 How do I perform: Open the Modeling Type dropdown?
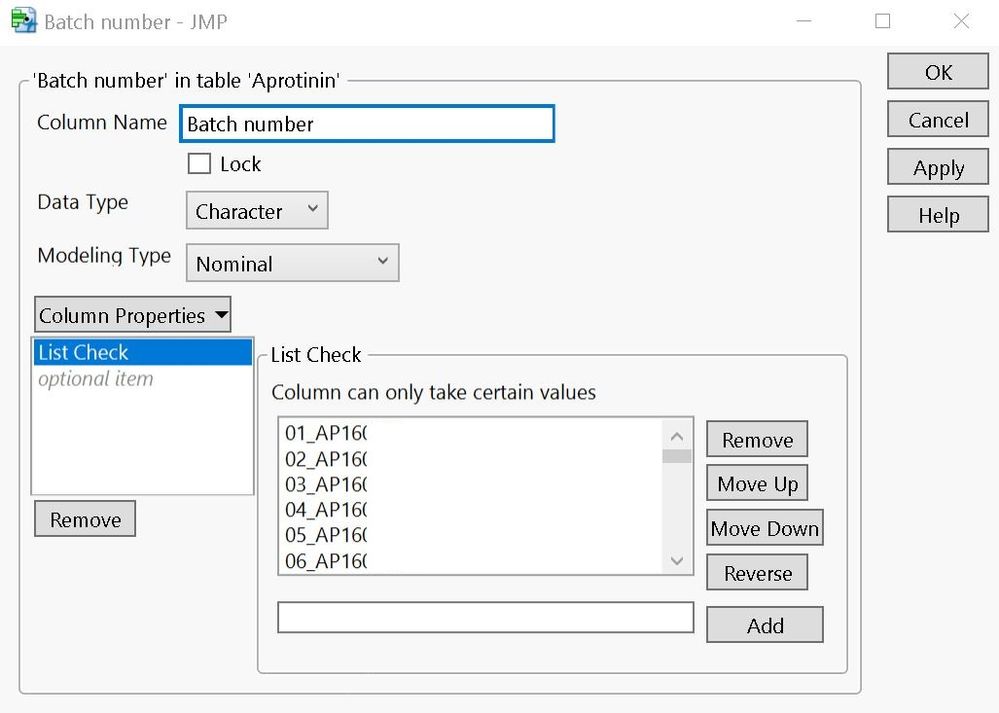pyautogui.click(x=292, y=264)
